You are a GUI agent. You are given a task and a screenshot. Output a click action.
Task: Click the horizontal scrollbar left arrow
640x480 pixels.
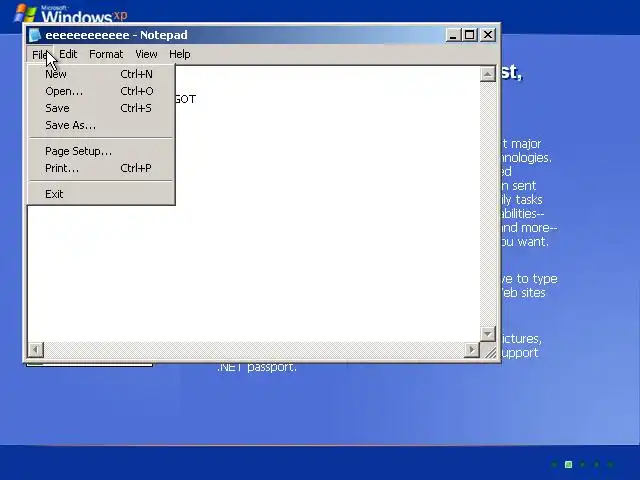[x=36, y=350]
